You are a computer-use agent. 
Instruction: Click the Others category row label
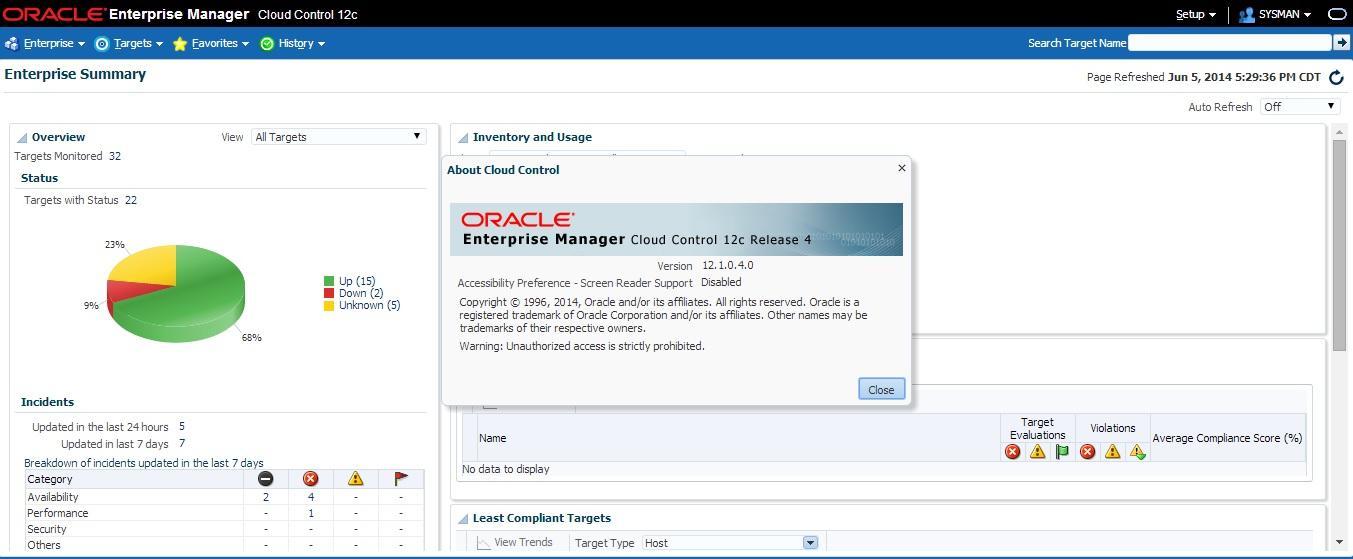click(x=43, y=545)
